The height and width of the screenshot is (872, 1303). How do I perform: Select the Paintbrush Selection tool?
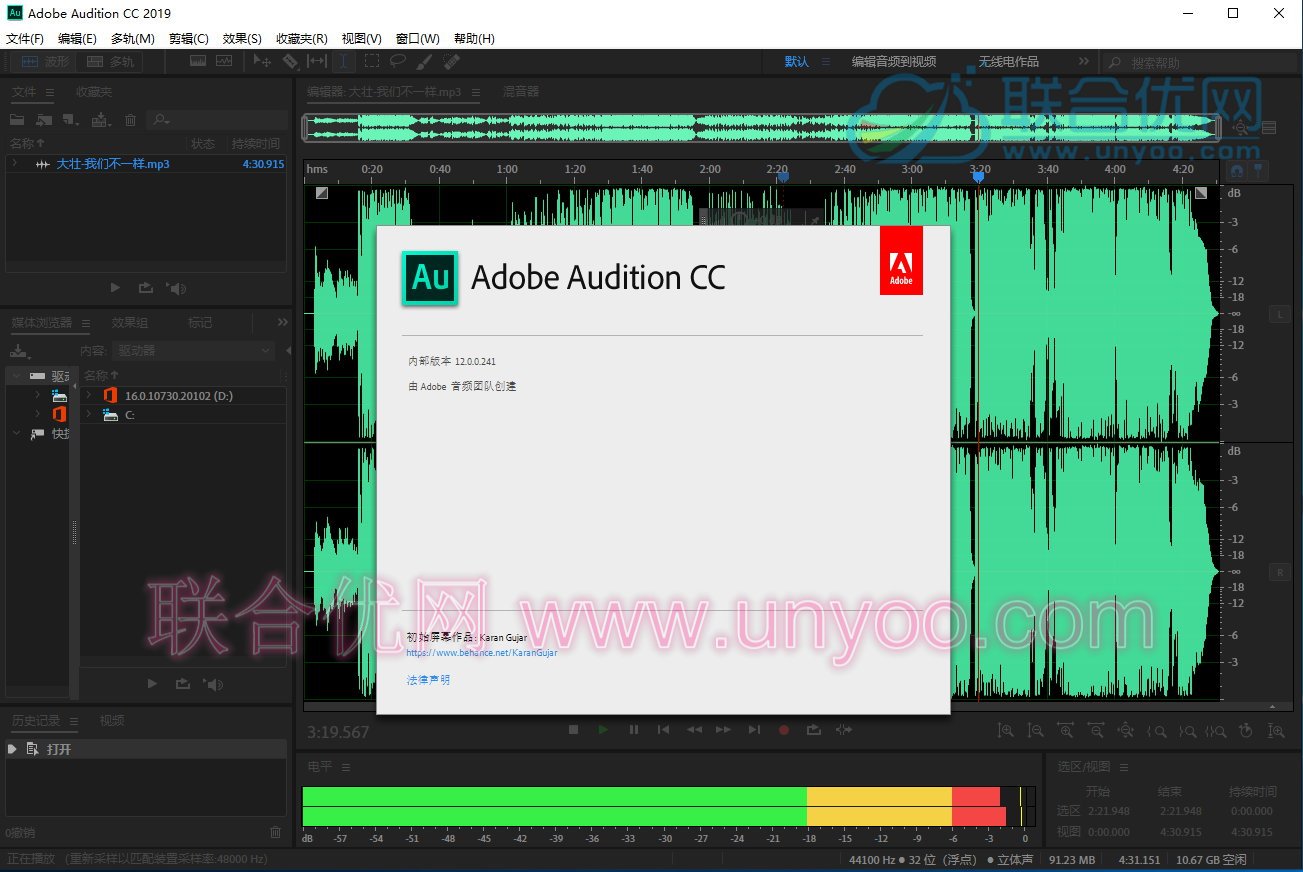(424, 62)
